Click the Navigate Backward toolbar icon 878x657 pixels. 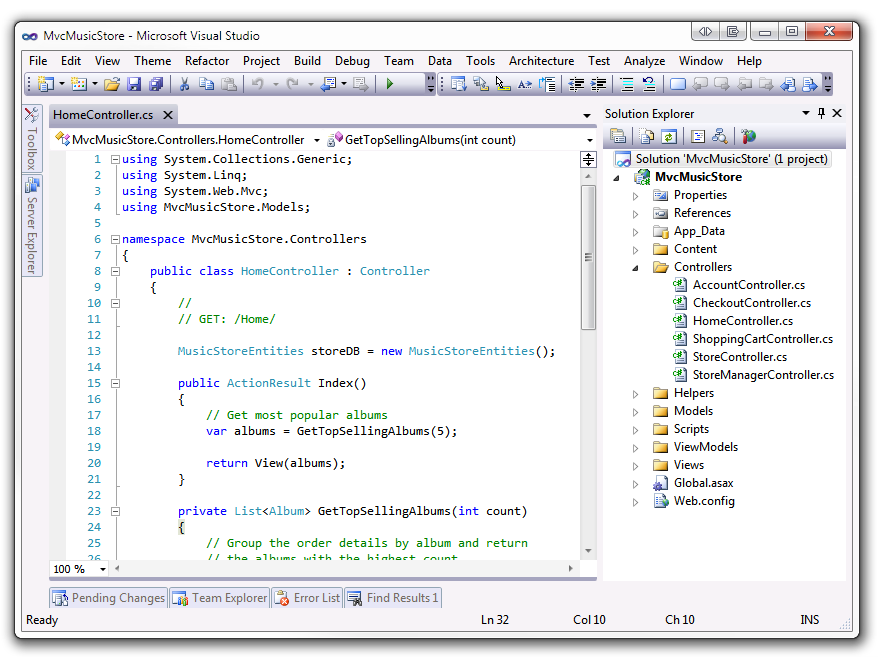328,84
